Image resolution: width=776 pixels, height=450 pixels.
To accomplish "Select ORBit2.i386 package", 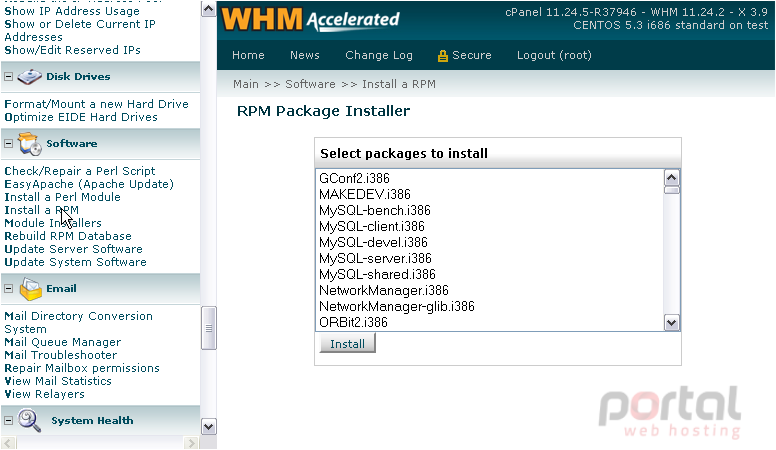I will tap(353, 322).
